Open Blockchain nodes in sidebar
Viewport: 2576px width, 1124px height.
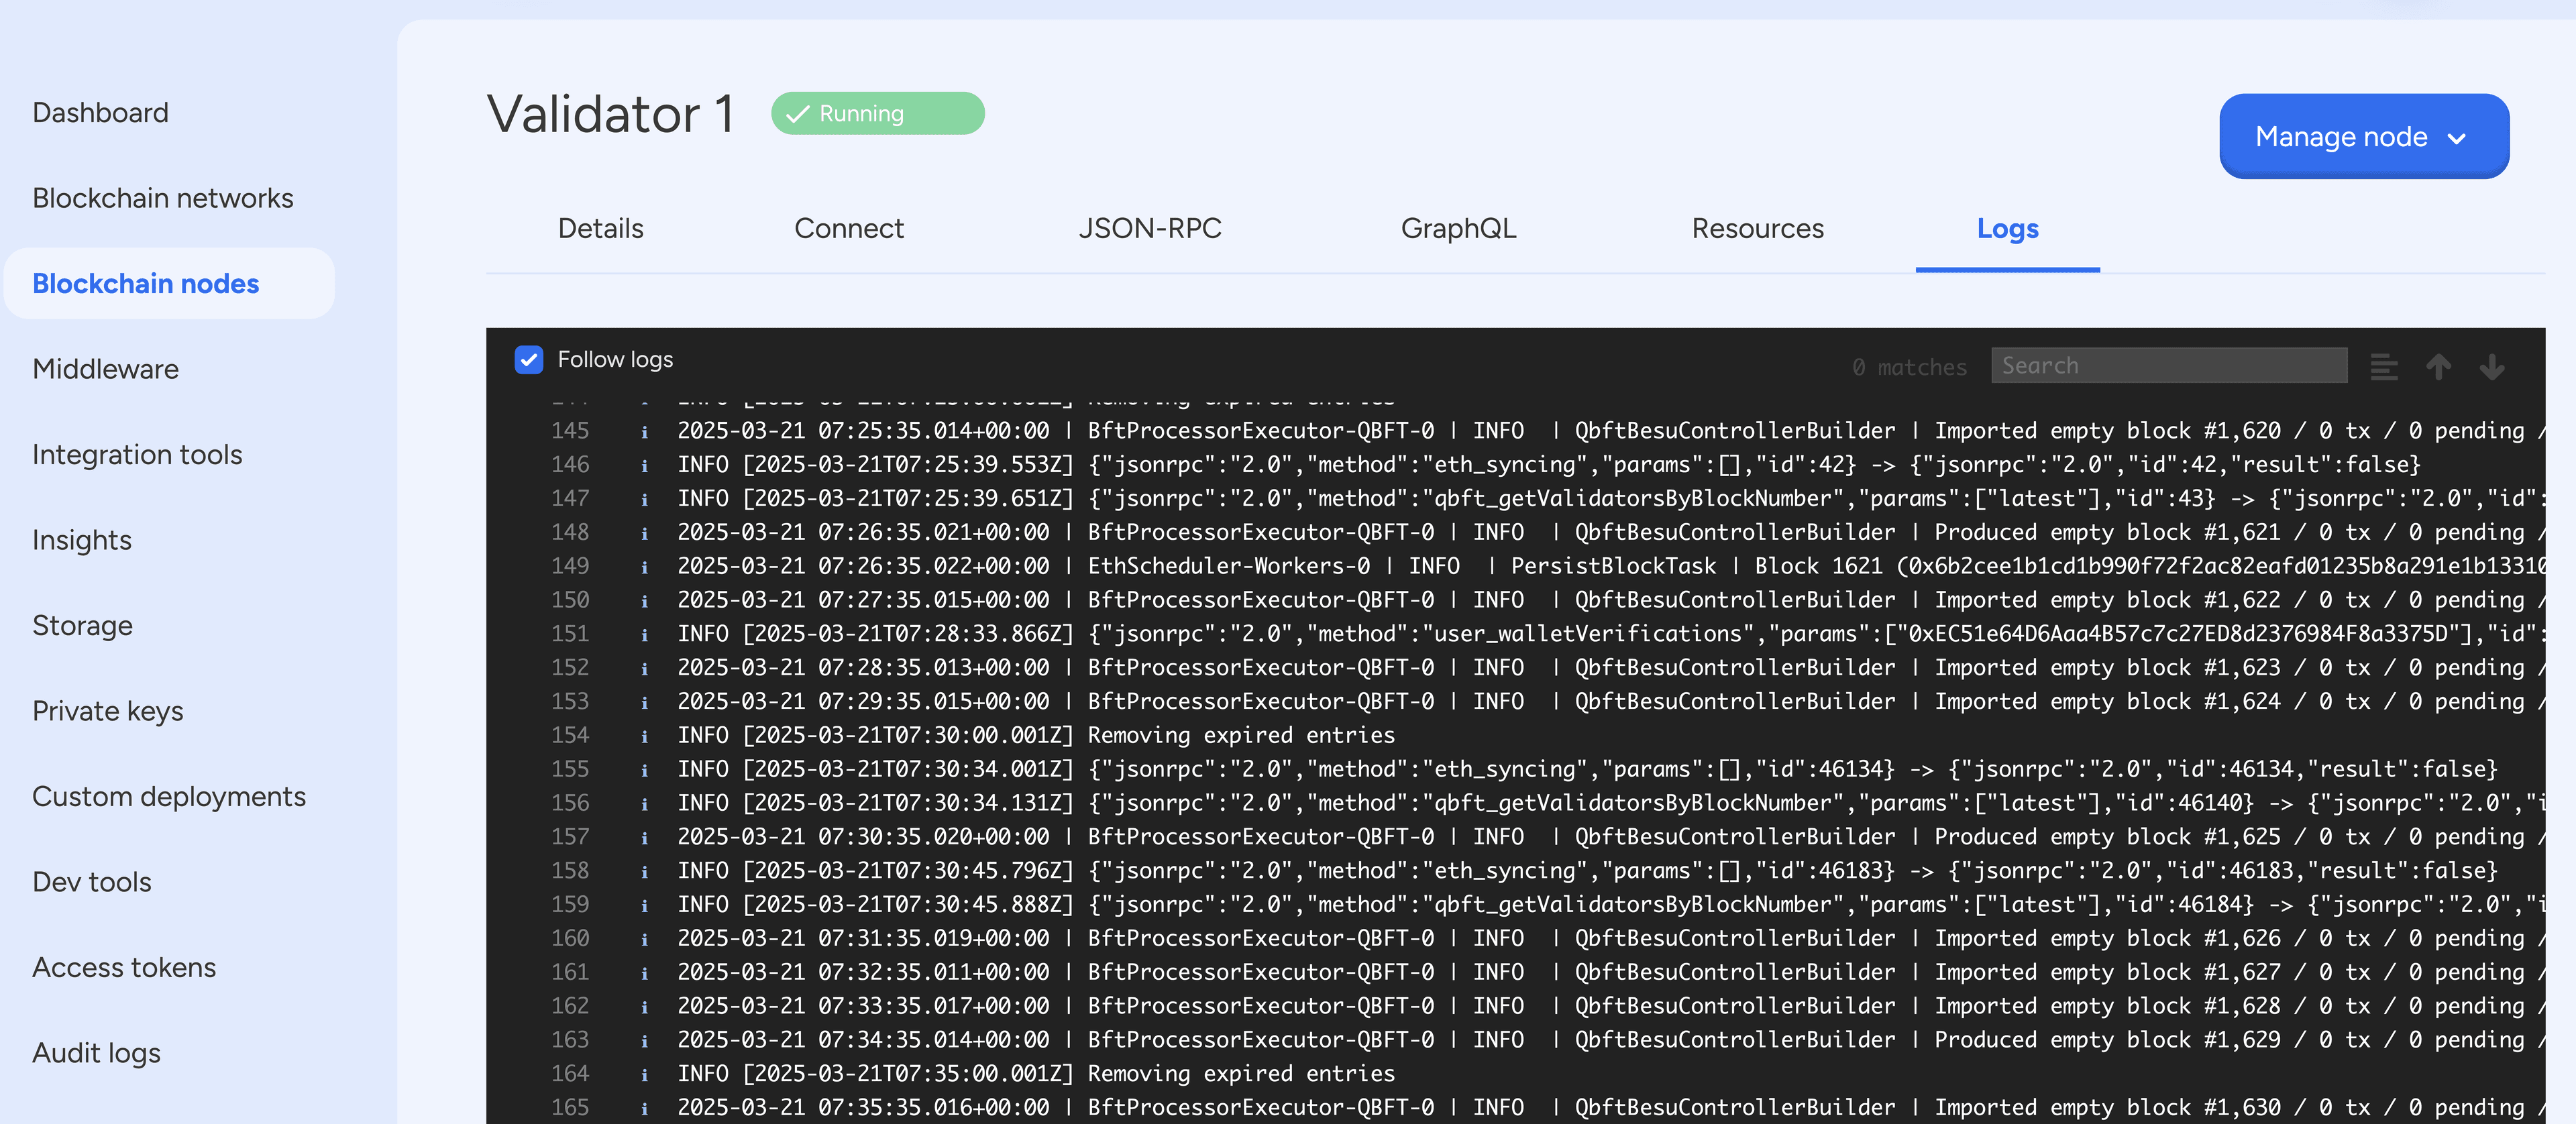(x=169, y=284)
